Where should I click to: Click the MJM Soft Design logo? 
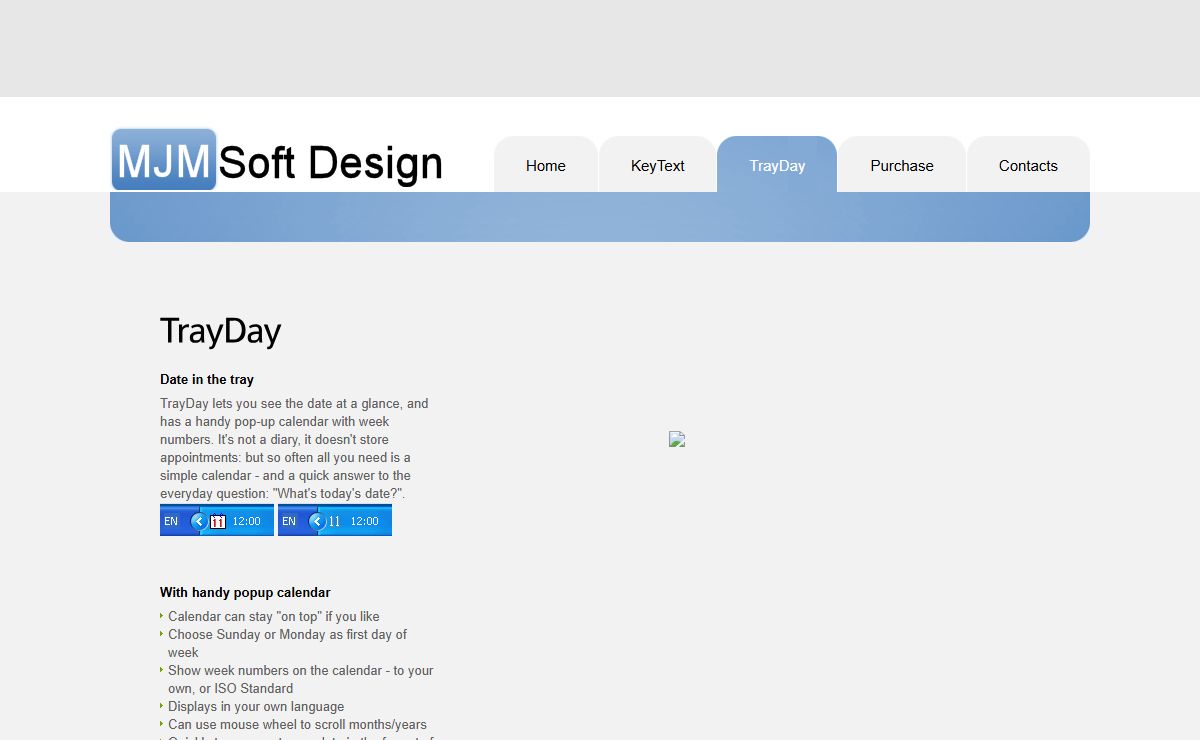click(x=277, y=160)
